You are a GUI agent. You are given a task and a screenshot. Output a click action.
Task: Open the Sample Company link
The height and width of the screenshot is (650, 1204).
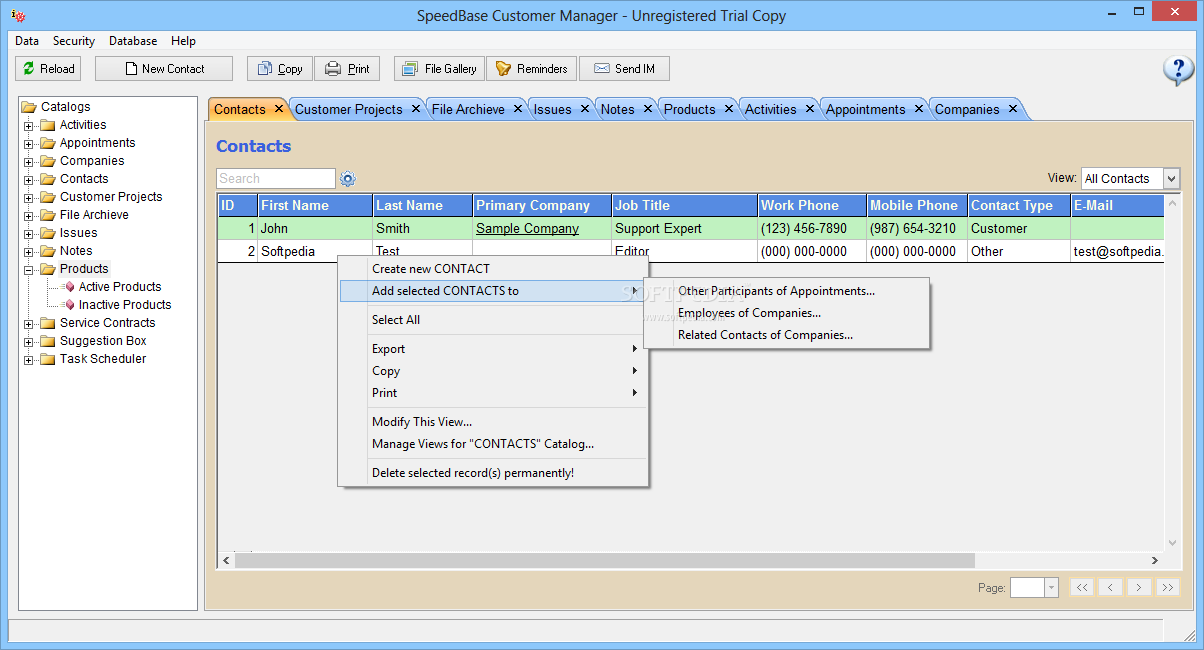pos(527,228)
